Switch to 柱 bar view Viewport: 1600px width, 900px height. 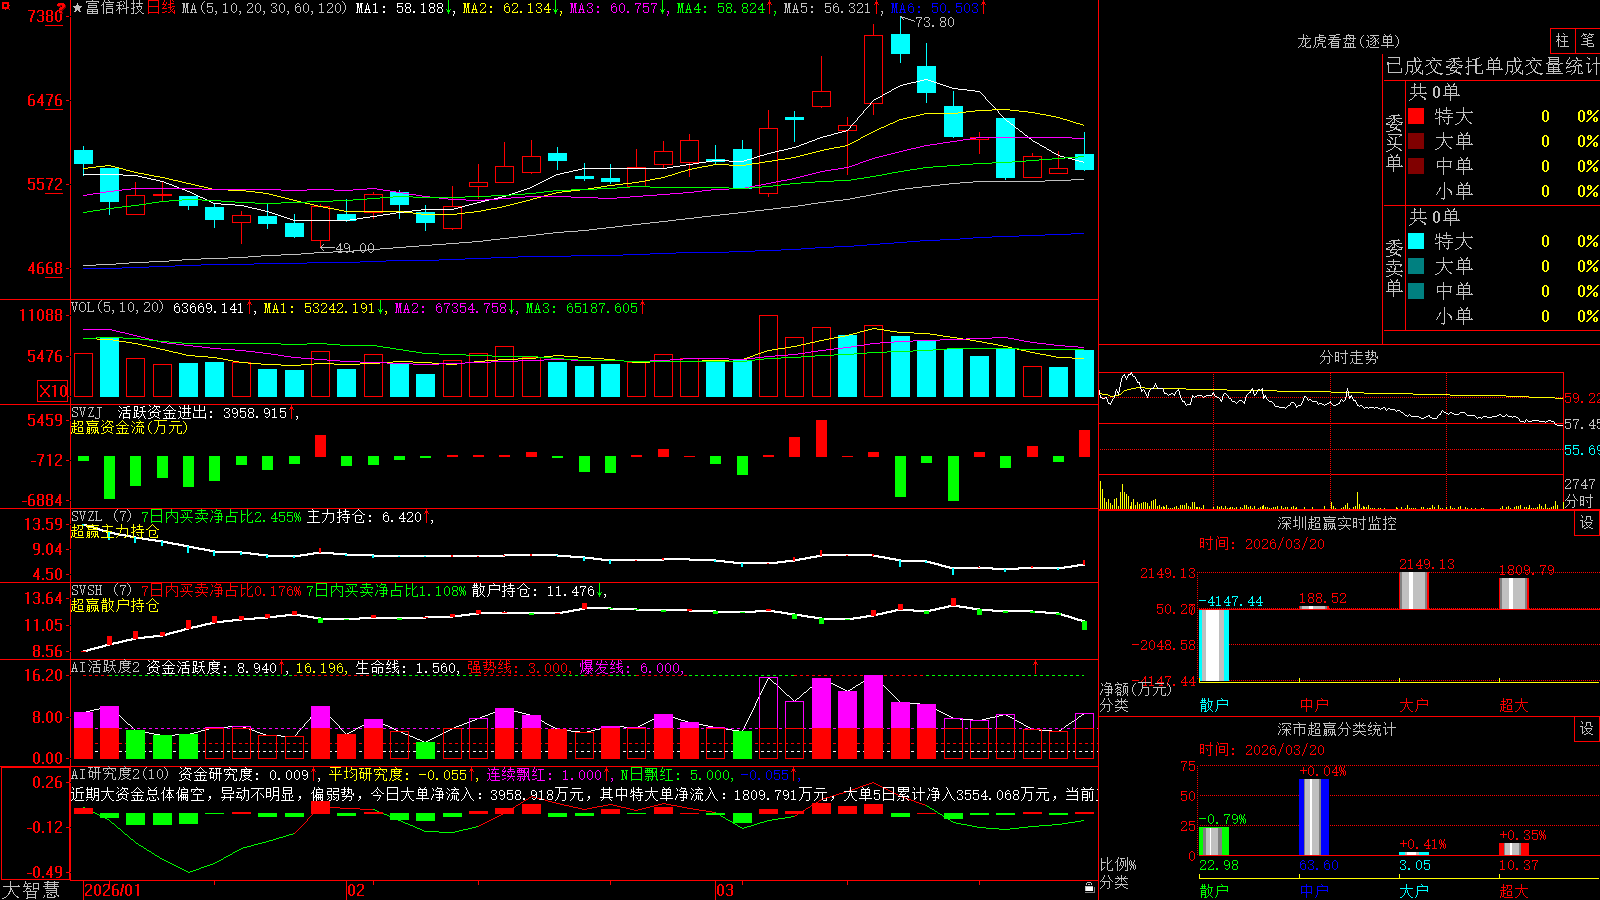(1562, 41)
